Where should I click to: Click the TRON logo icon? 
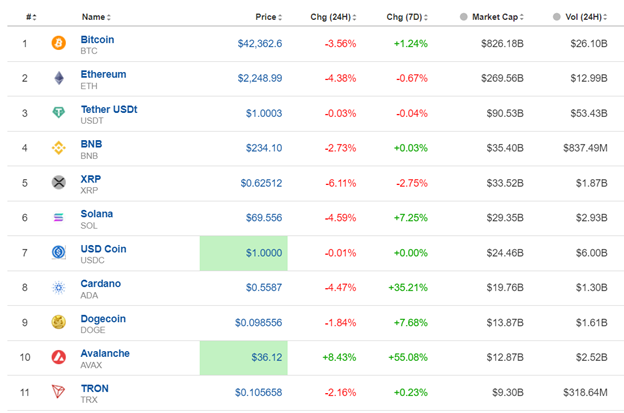tap(58, 392)
